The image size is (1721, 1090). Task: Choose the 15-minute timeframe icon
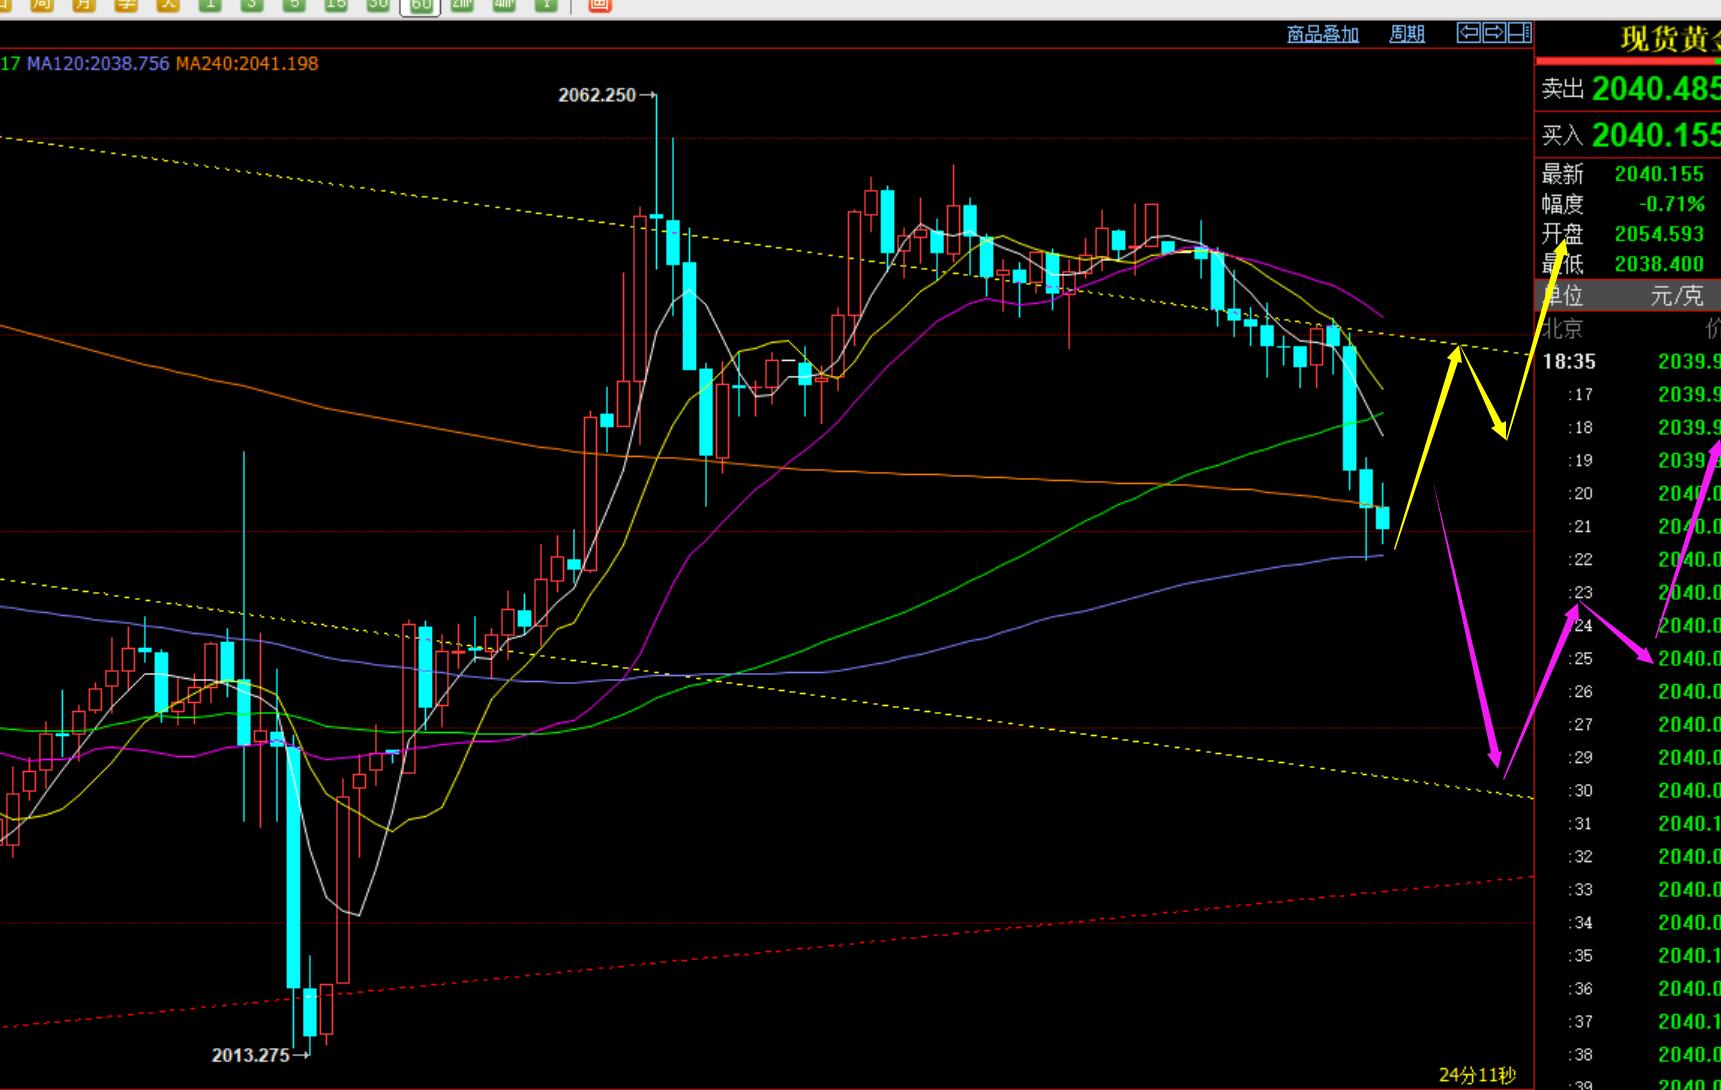[336, 4]
